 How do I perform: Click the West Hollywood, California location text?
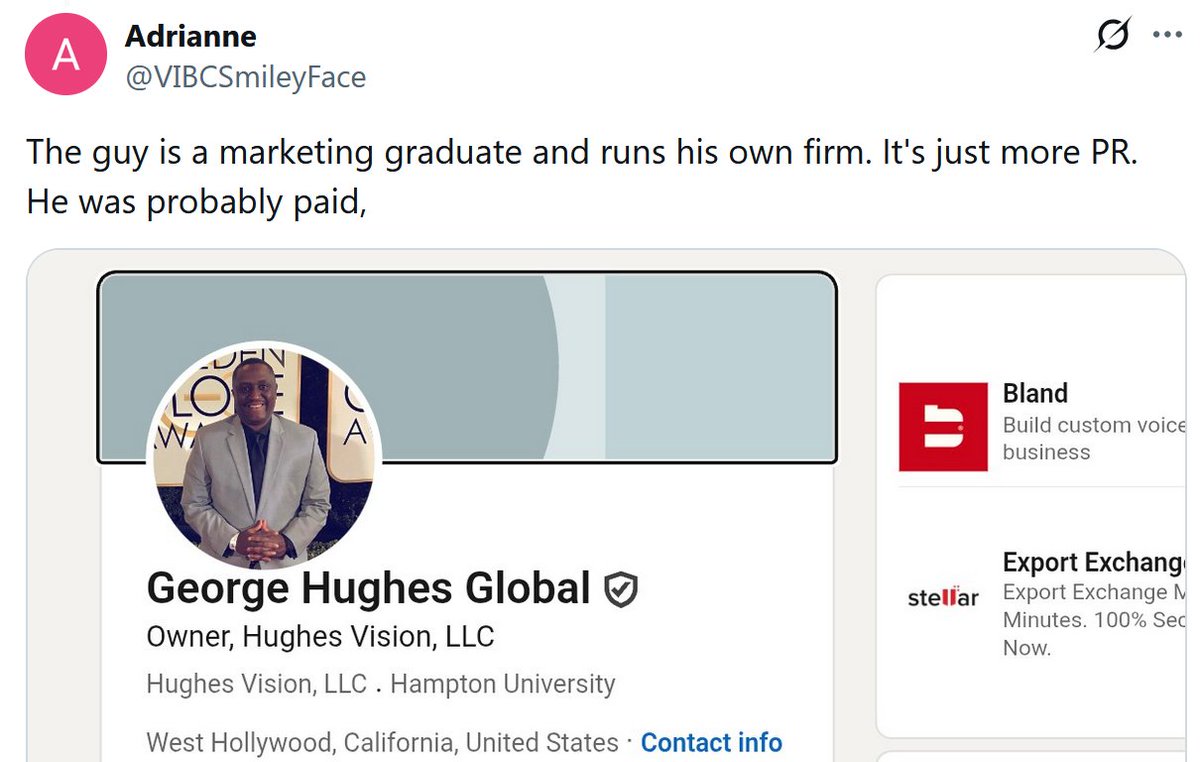[x=382, y=743]
